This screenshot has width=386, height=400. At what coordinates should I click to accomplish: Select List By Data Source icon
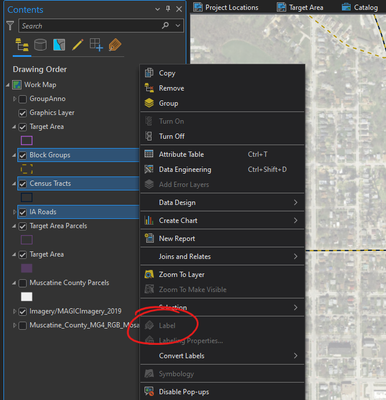(x=40, y=45)
